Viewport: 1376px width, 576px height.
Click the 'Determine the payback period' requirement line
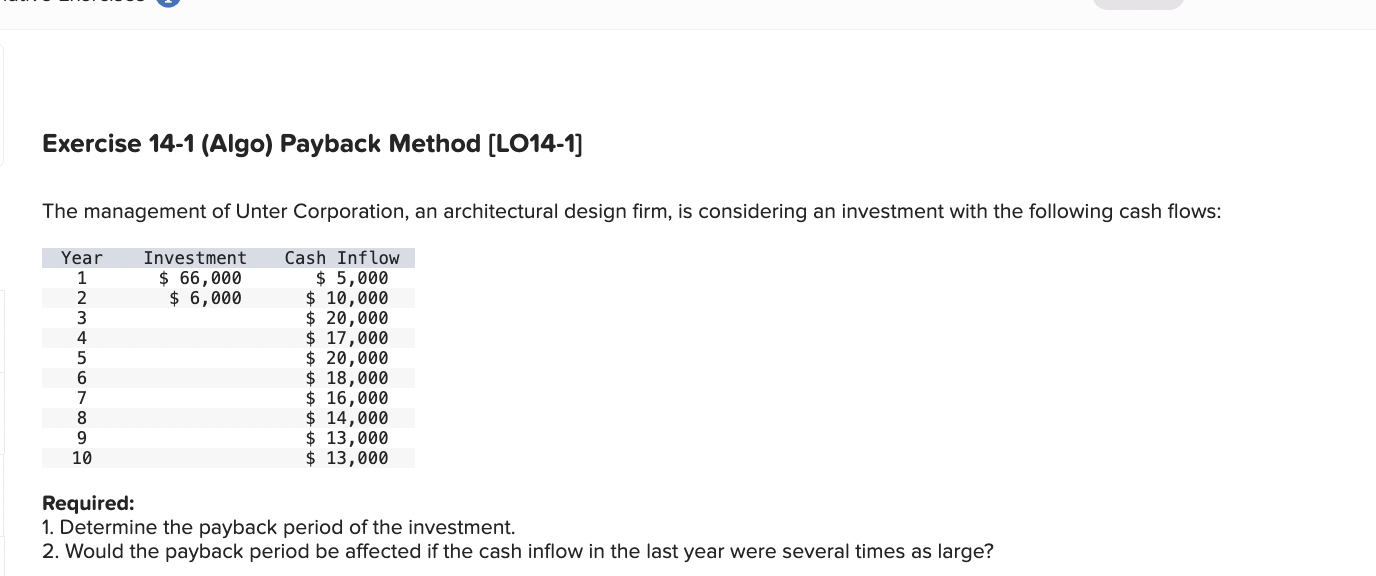tap(279, 527)
